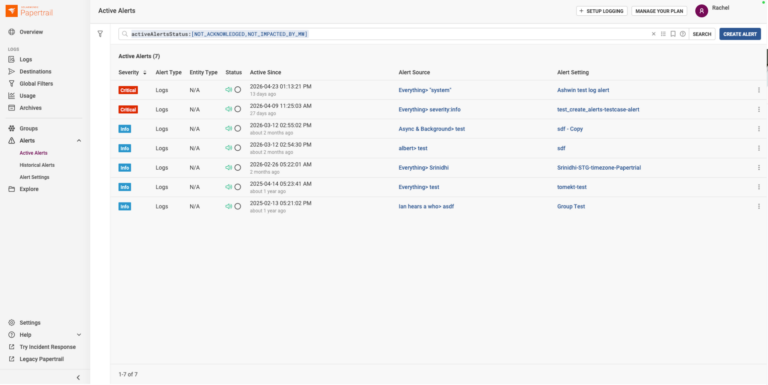
Task: Click the speaker icon for Ashwin test log alert
Action: 228,90
